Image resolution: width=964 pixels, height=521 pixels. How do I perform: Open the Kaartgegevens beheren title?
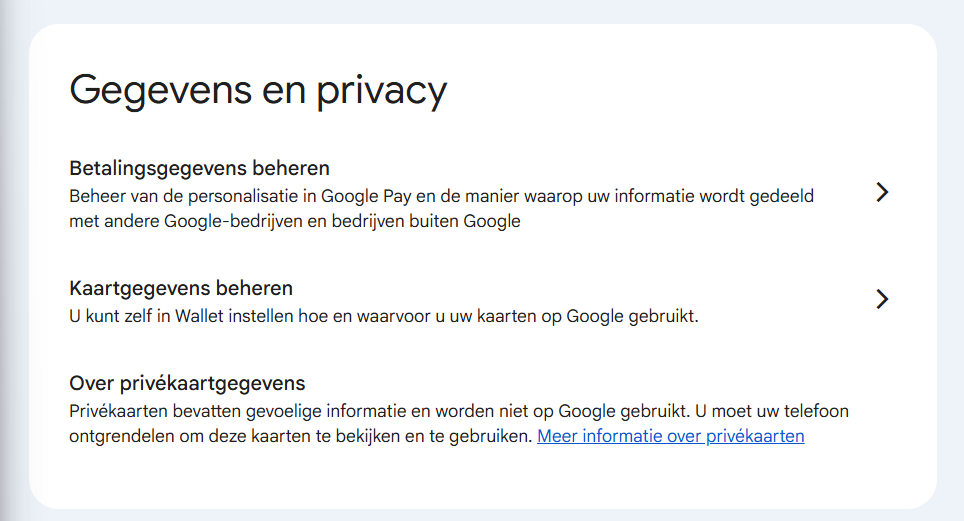[181, 288]
